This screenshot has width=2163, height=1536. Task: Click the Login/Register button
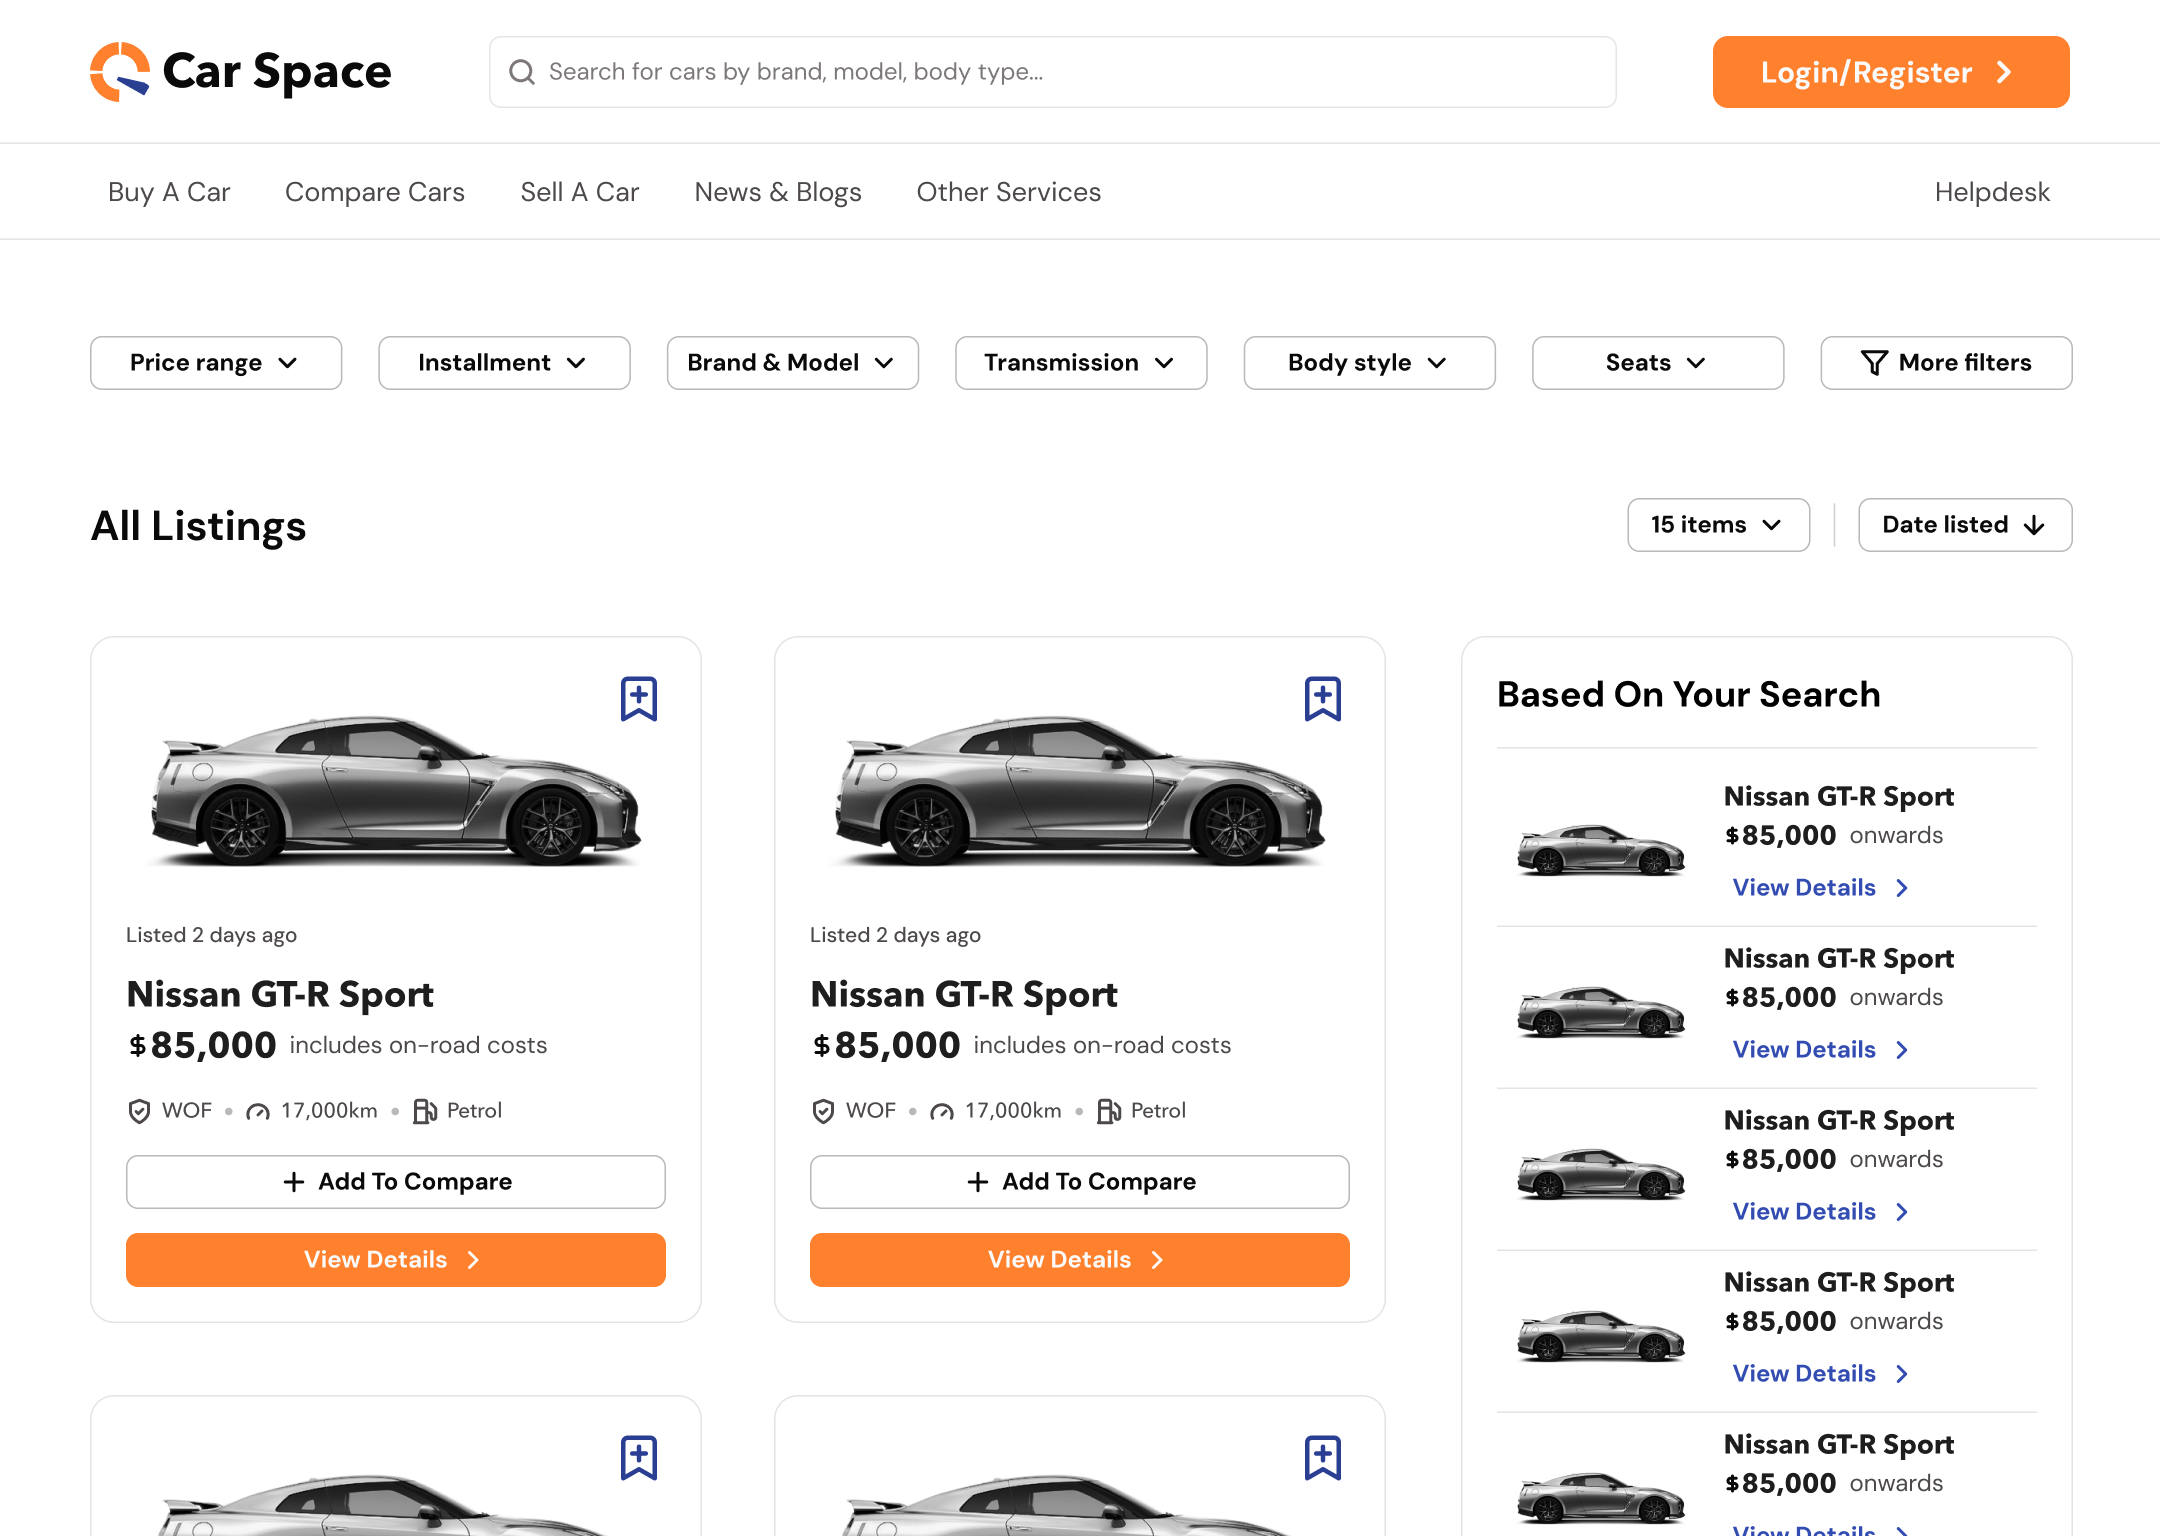click(x=1891, y=72)
